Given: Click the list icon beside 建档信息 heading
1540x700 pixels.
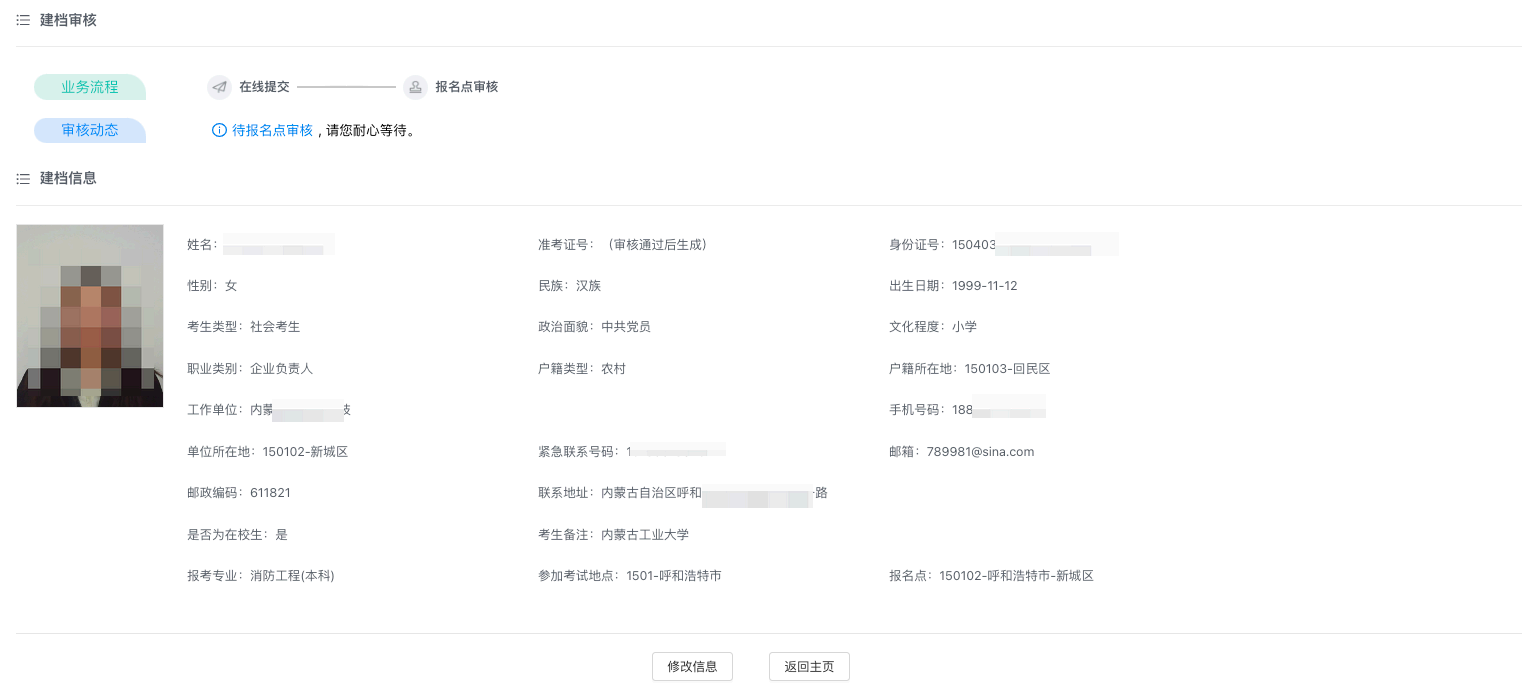Looking at the screenshot, I should pos(23,178).
